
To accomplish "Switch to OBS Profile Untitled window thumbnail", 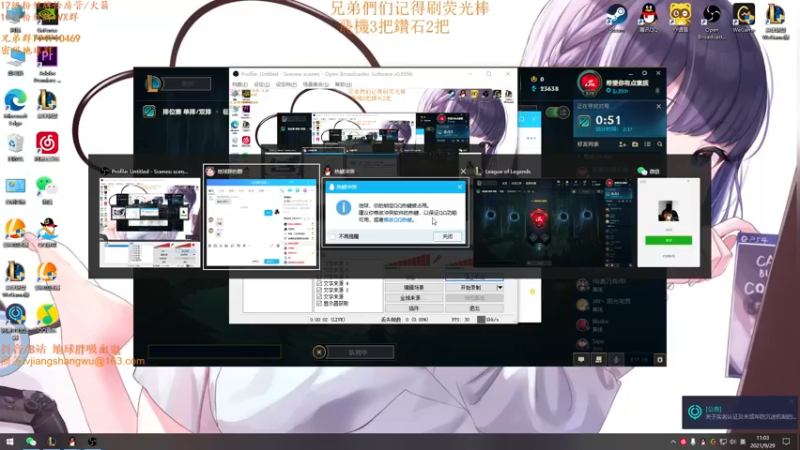I will (x=149, y=222).
